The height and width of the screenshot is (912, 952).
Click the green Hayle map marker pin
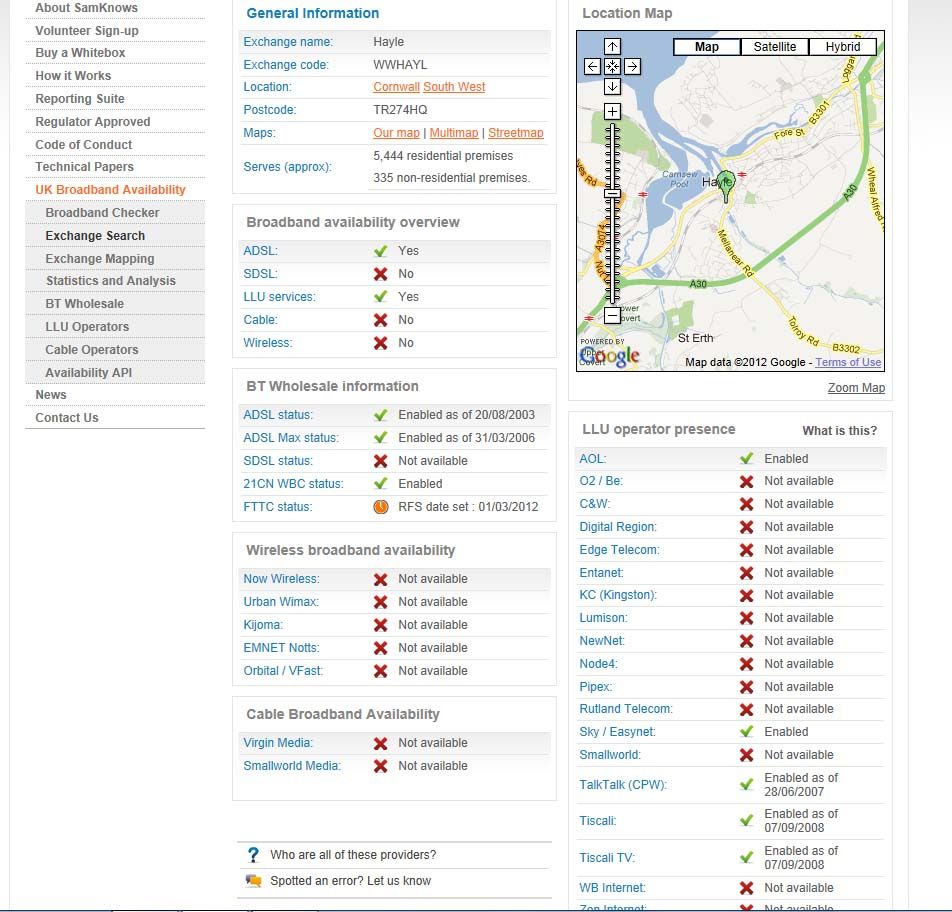click(726, 183)
